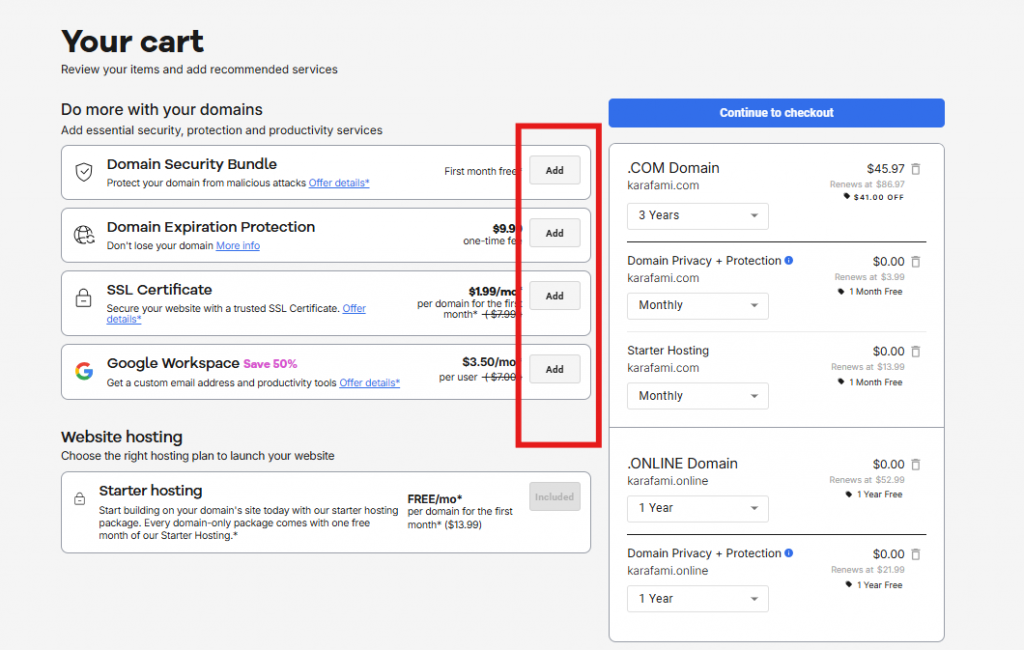Delete the .COM Domain item via trash icon
Screen dimensions: 1024x650
point(916,169)
